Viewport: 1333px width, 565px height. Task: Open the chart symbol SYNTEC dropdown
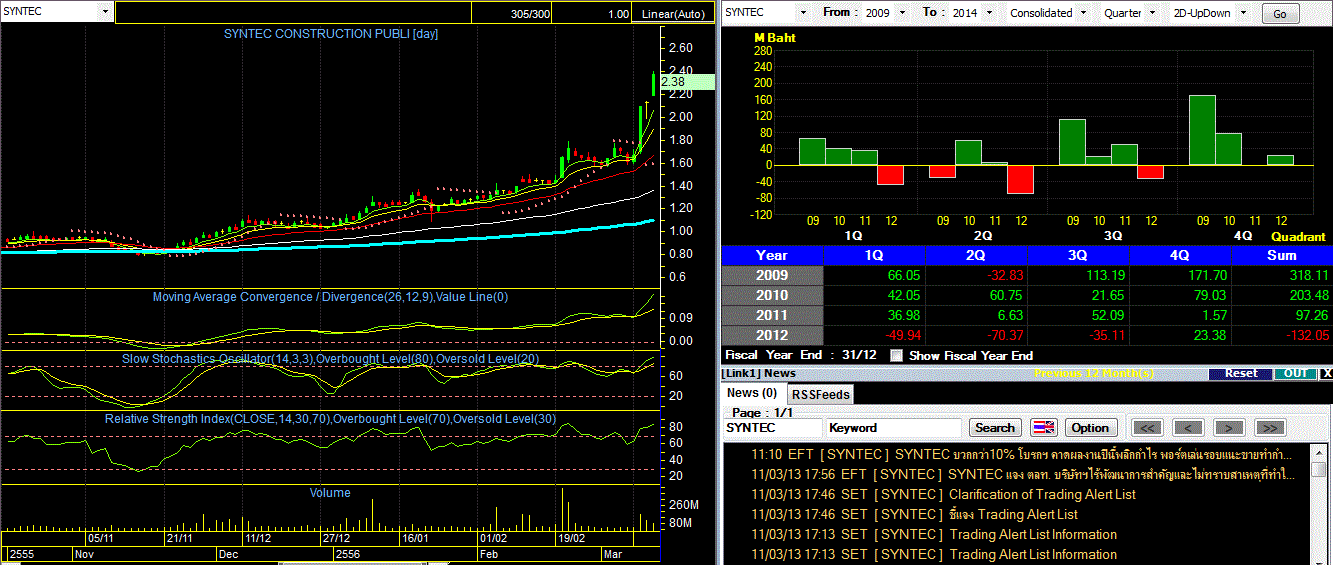[105, 12]
